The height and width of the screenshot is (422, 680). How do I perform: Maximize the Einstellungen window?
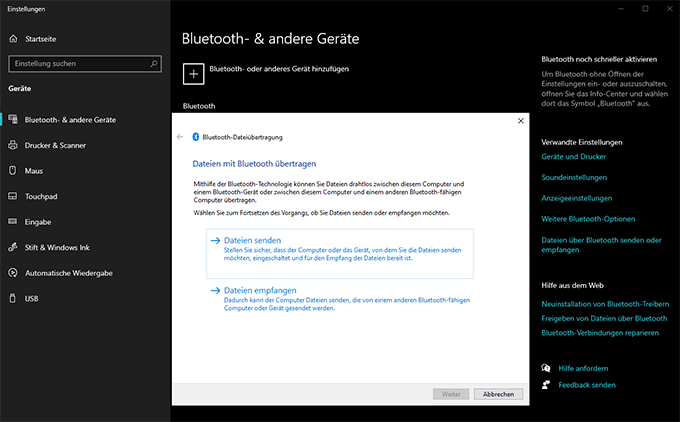(x=645, y=9)
